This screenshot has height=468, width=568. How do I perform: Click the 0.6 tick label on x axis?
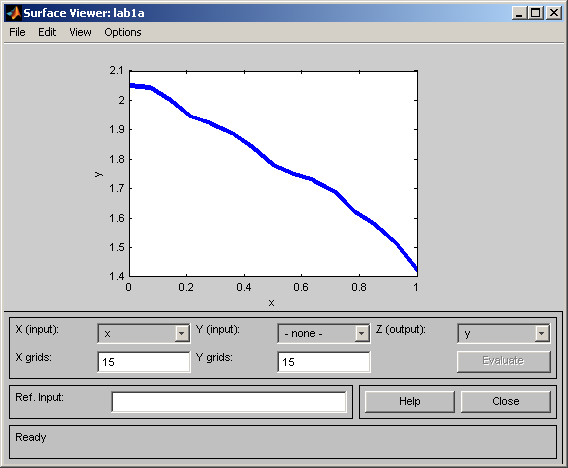301,288
